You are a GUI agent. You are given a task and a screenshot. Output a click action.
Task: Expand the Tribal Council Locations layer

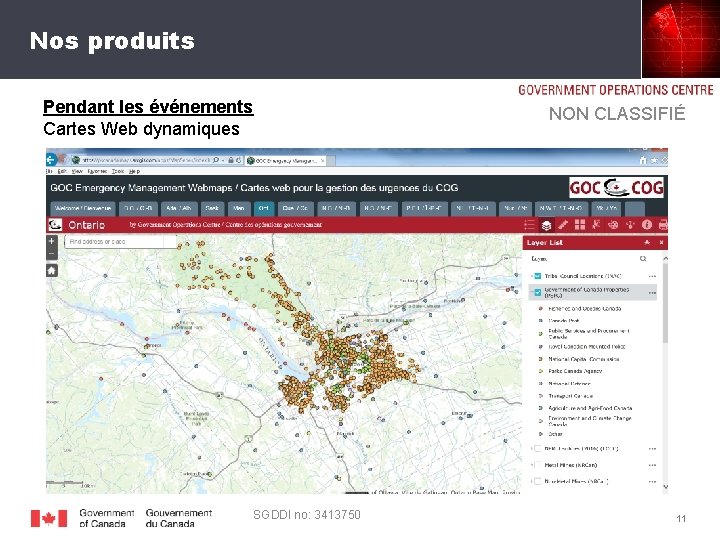(532, 276)
